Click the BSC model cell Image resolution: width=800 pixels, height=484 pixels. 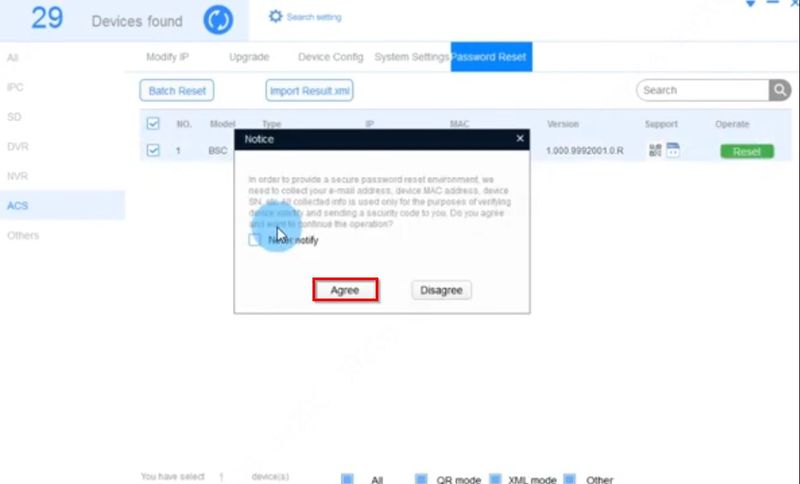click(218, 150)
